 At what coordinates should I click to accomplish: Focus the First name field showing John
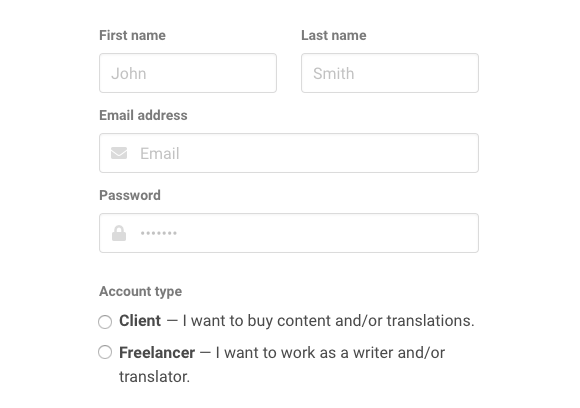coord(188,73)
